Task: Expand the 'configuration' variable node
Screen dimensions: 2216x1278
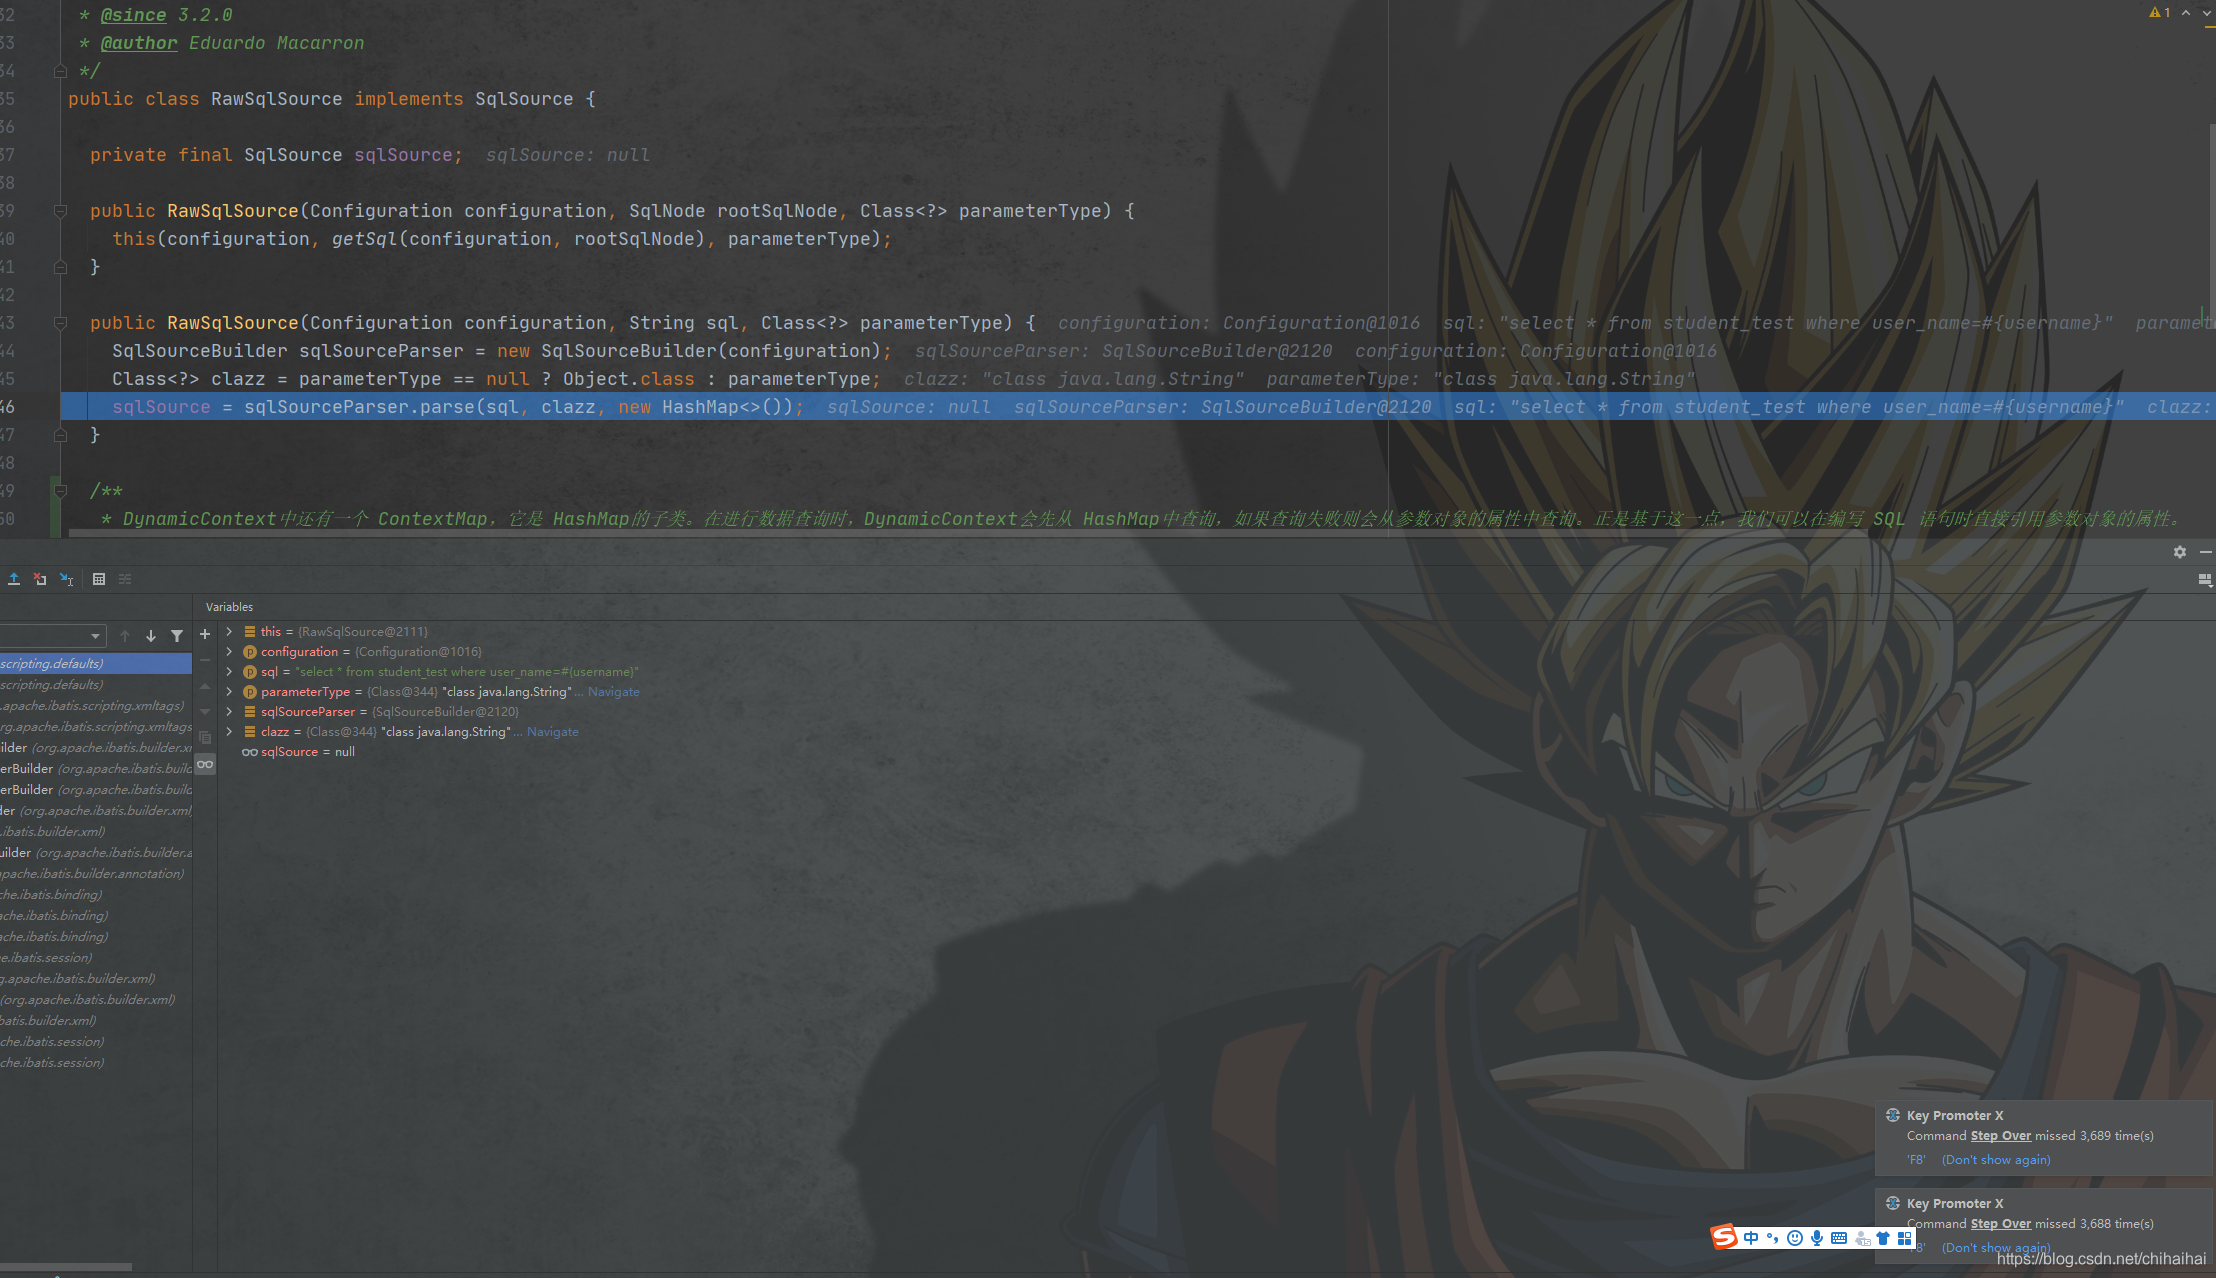Action: point(229,652)
